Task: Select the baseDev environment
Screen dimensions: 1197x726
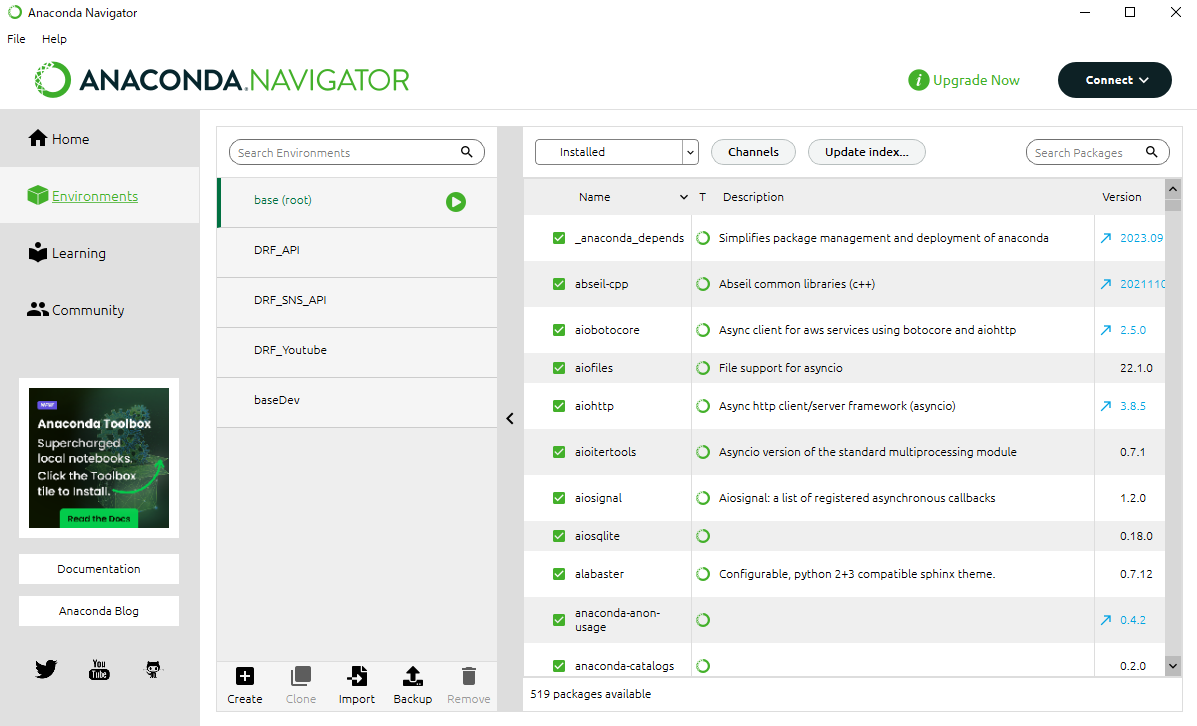Action: (x=357, y=400)
